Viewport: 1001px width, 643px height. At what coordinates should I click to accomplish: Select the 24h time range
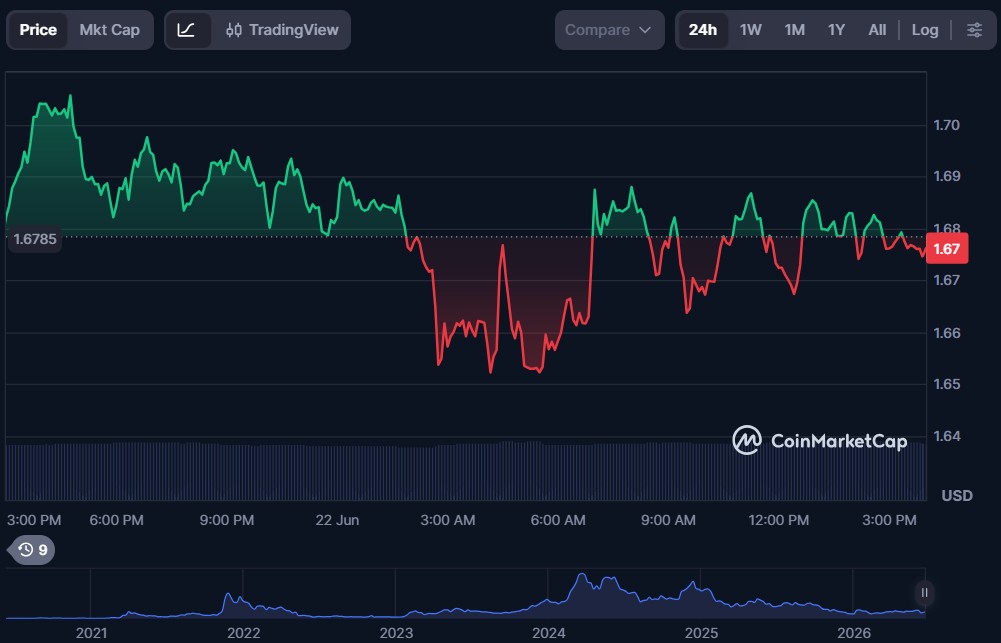point(703,30)
